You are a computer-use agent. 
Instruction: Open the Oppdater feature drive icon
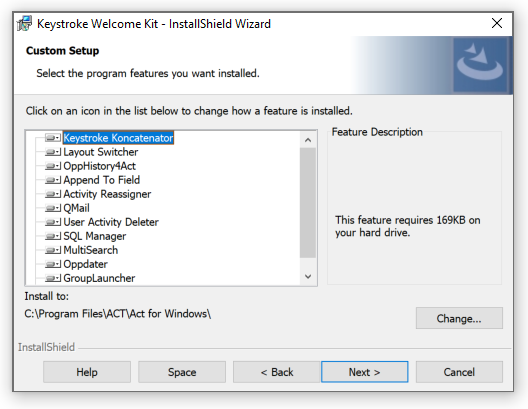(x=53, y=264)
